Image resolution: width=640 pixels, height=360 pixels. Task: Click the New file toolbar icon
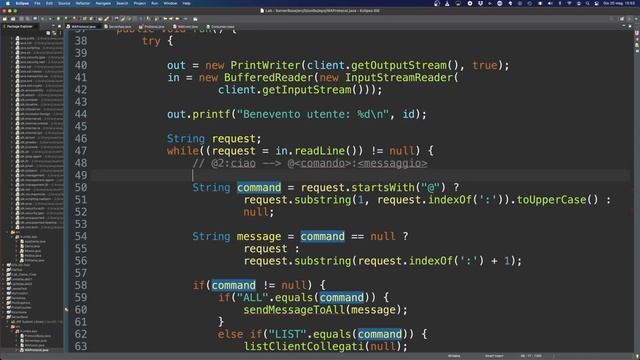tap(4, 19)
